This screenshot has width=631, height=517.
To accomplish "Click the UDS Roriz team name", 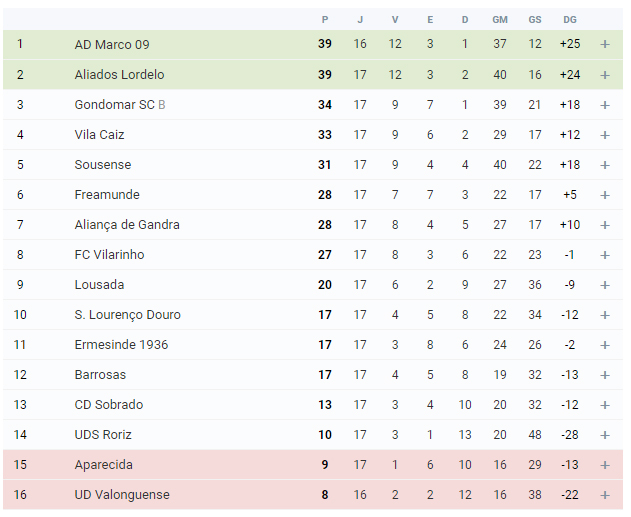I will [103, 435].
